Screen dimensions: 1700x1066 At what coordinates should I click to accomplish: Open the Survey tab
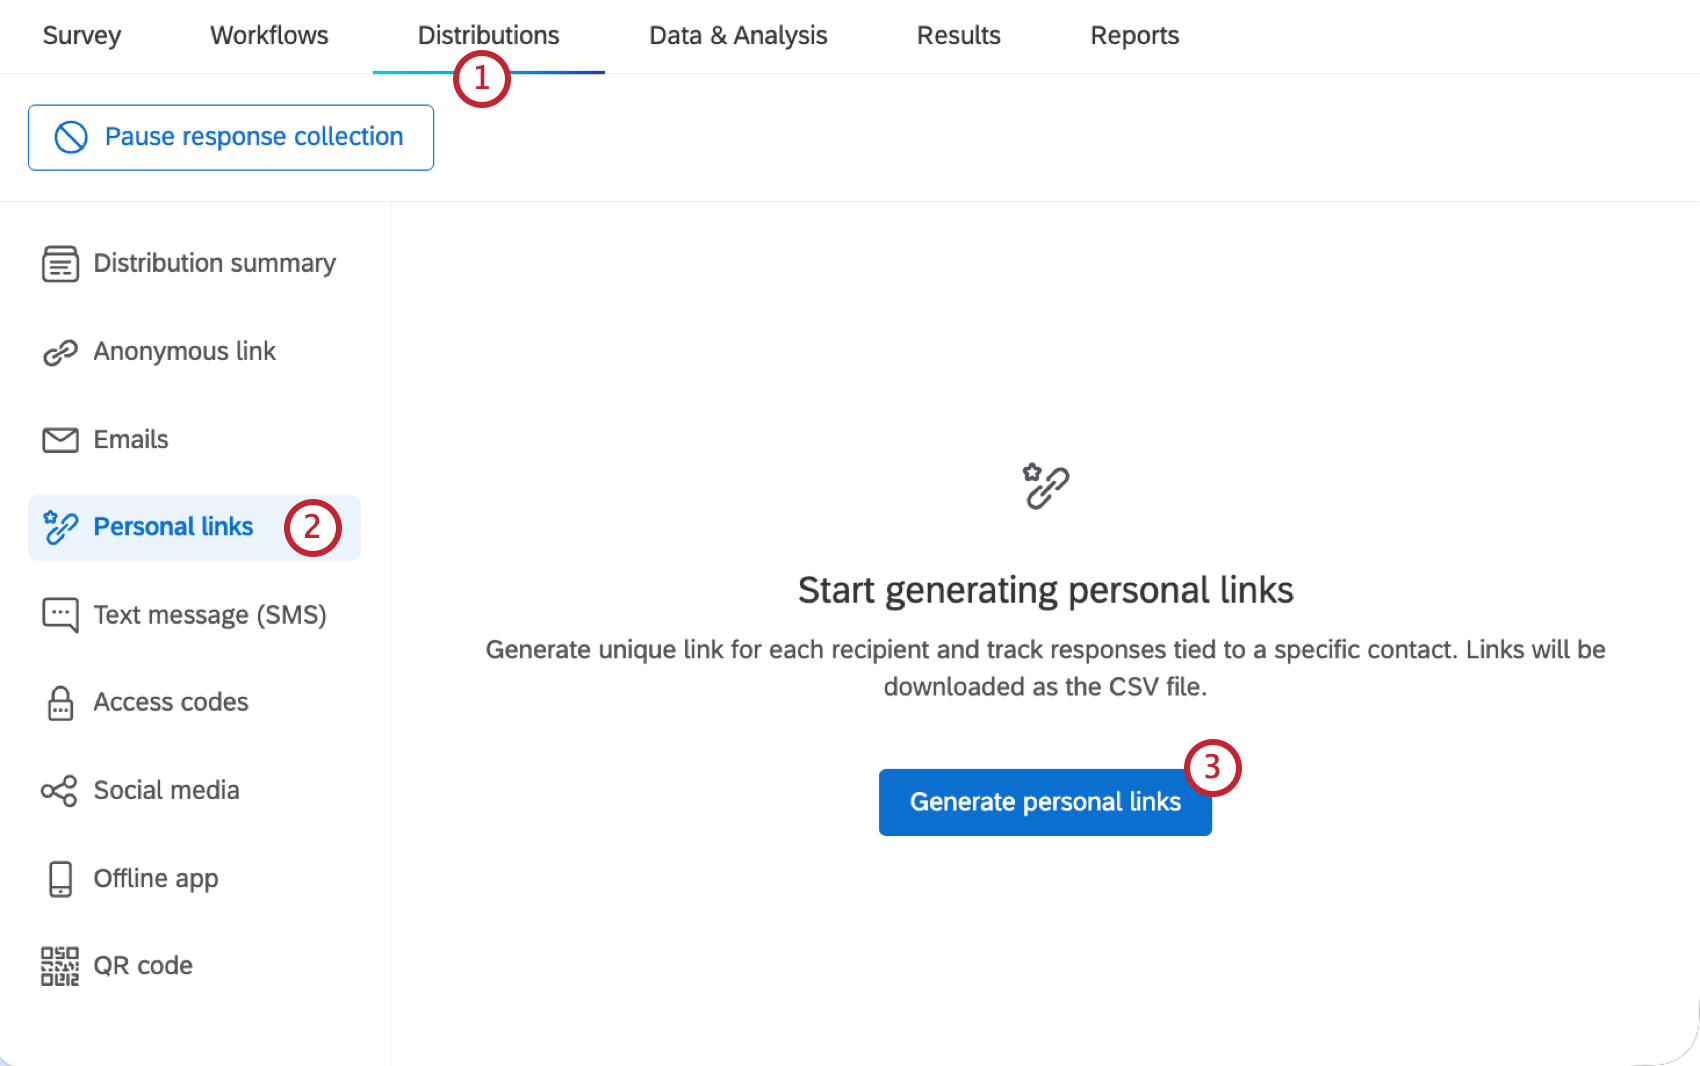point(82,36)
